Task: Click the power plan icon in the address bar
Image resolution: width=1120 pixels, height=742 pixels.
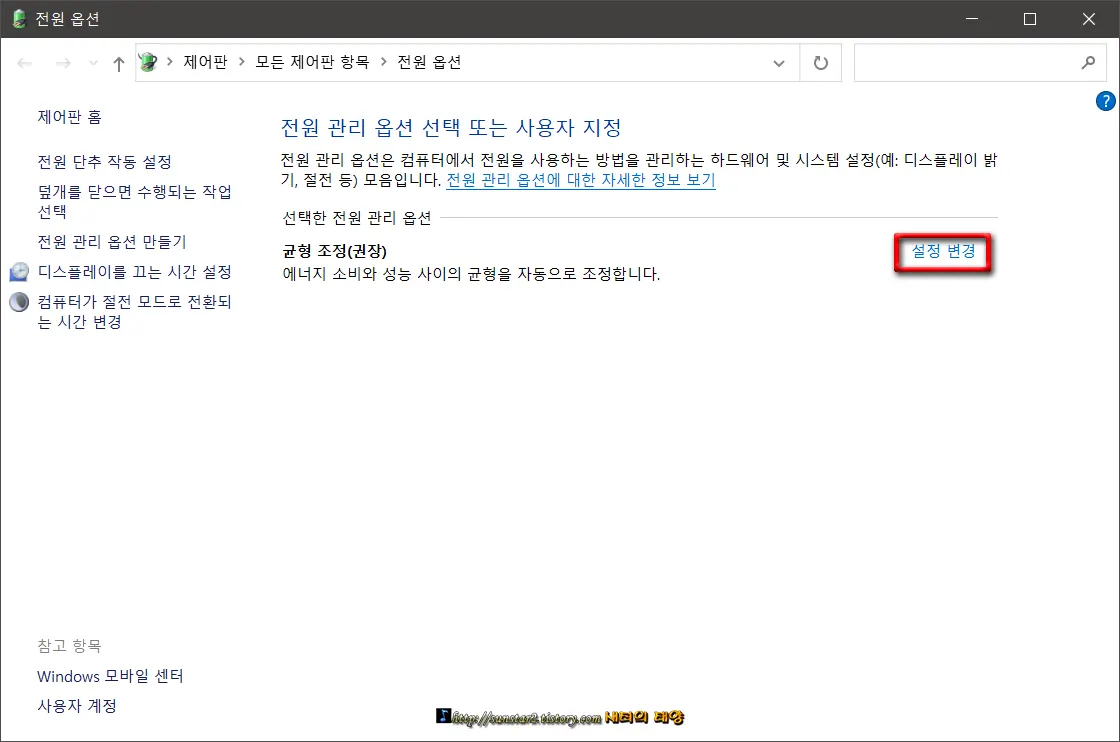Action: coord(148,62)
